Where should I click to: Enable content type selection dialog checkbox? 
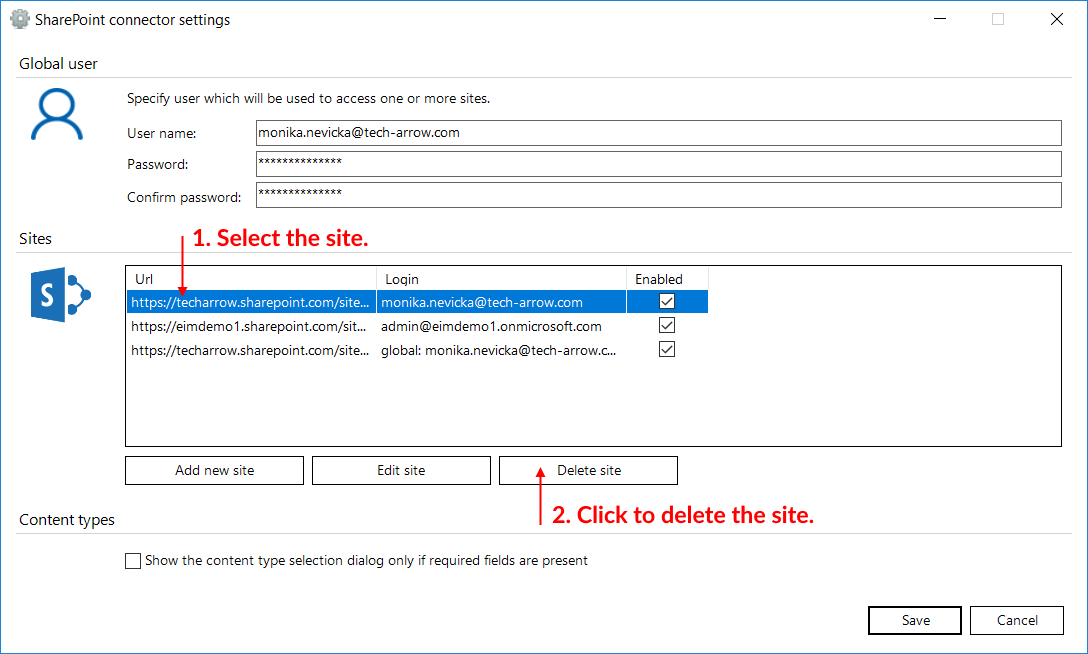click(x=133, y=561)
